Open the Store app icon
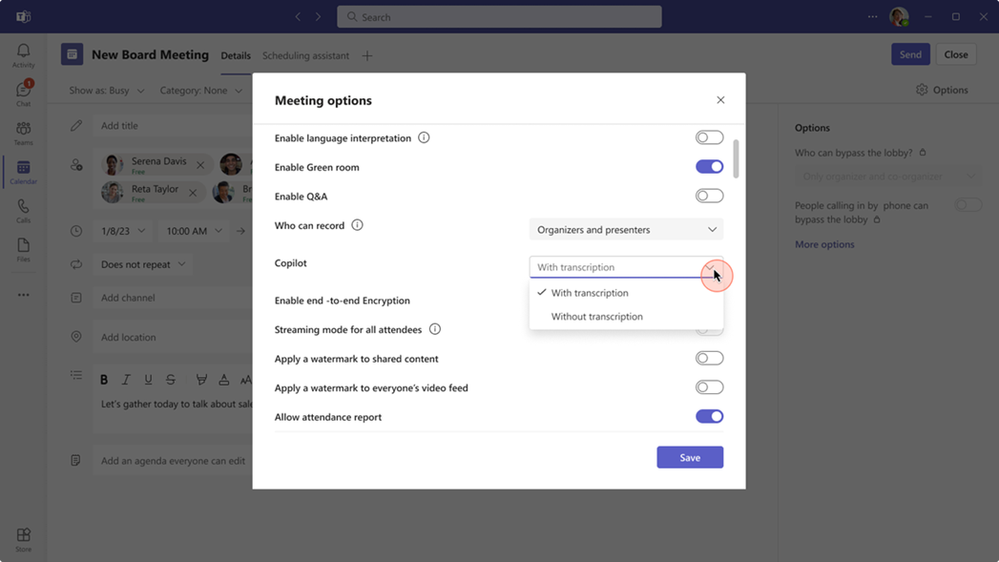The image size is (999, 562). pyautogui.click(x=23, y=540)
